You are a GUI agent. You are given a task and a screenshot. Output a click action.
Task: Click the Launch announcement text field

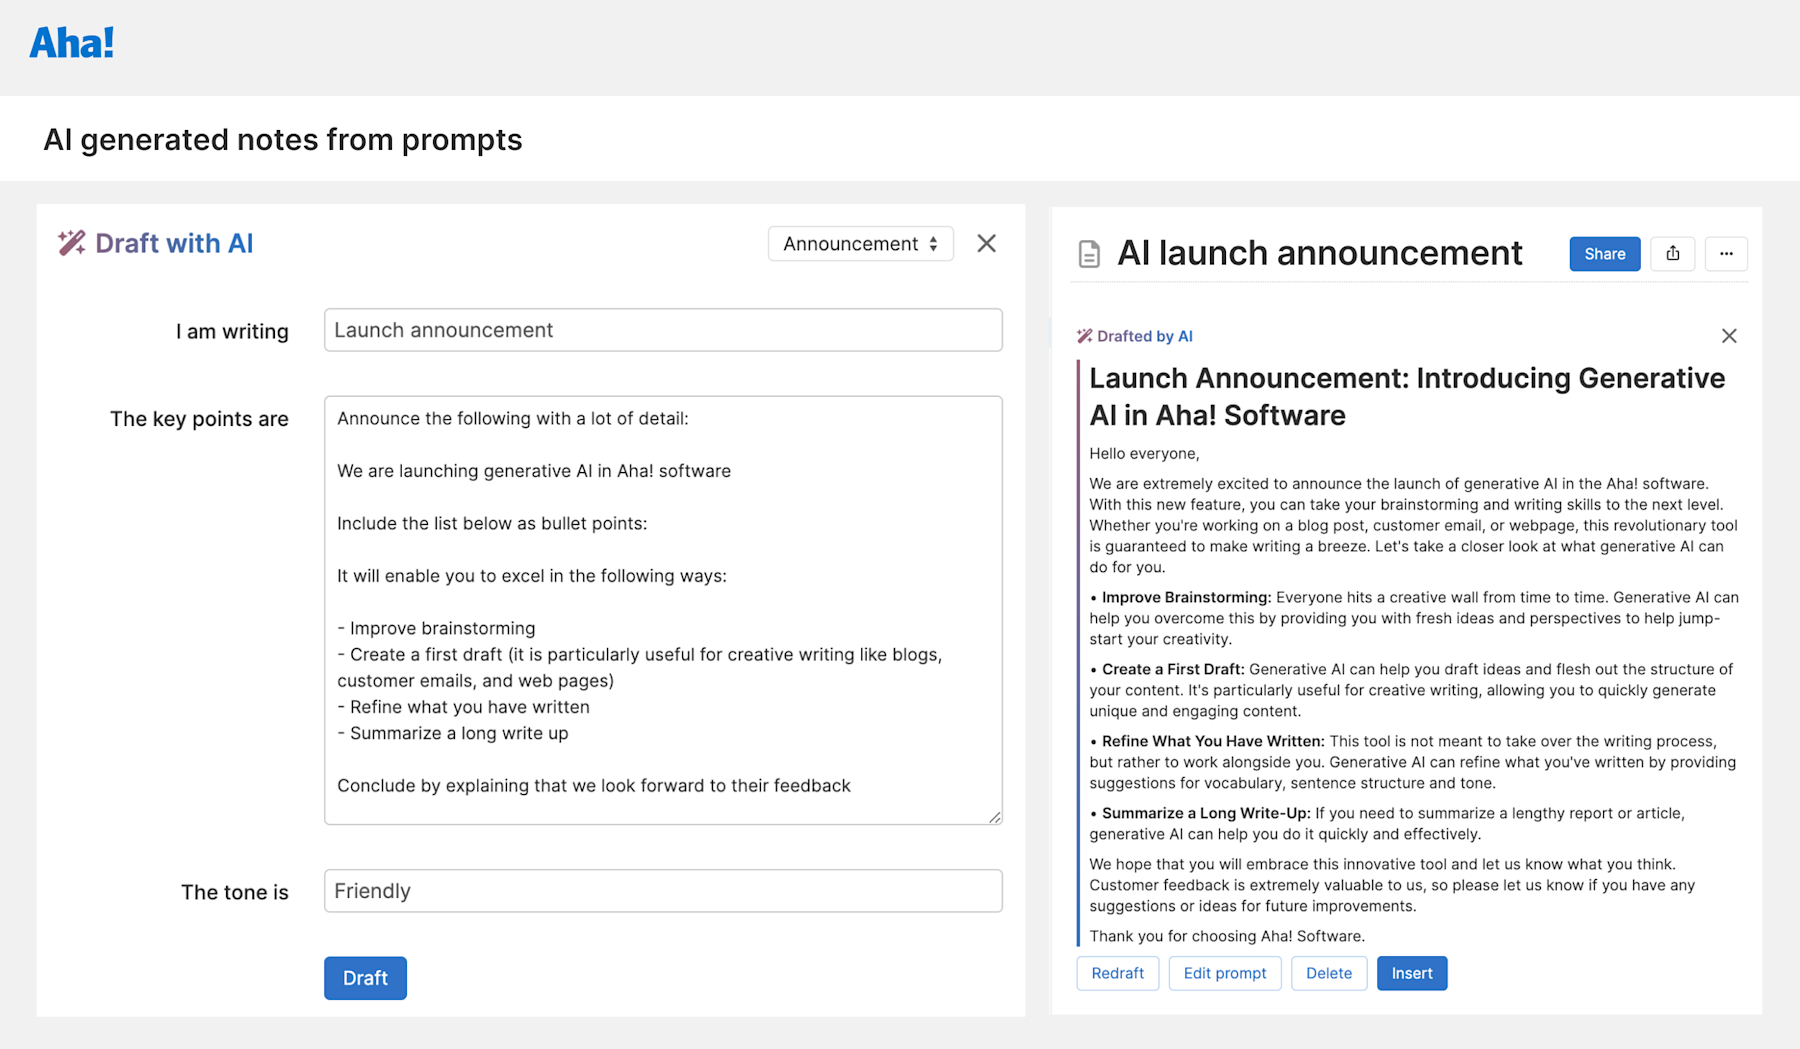click(x=662, y=329)
